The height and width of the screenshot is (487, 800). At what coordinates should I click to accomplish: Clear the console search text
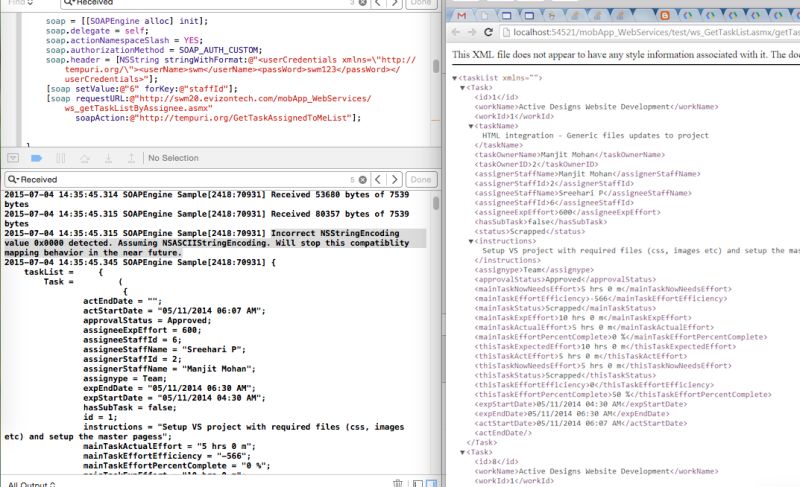point(362,180)
